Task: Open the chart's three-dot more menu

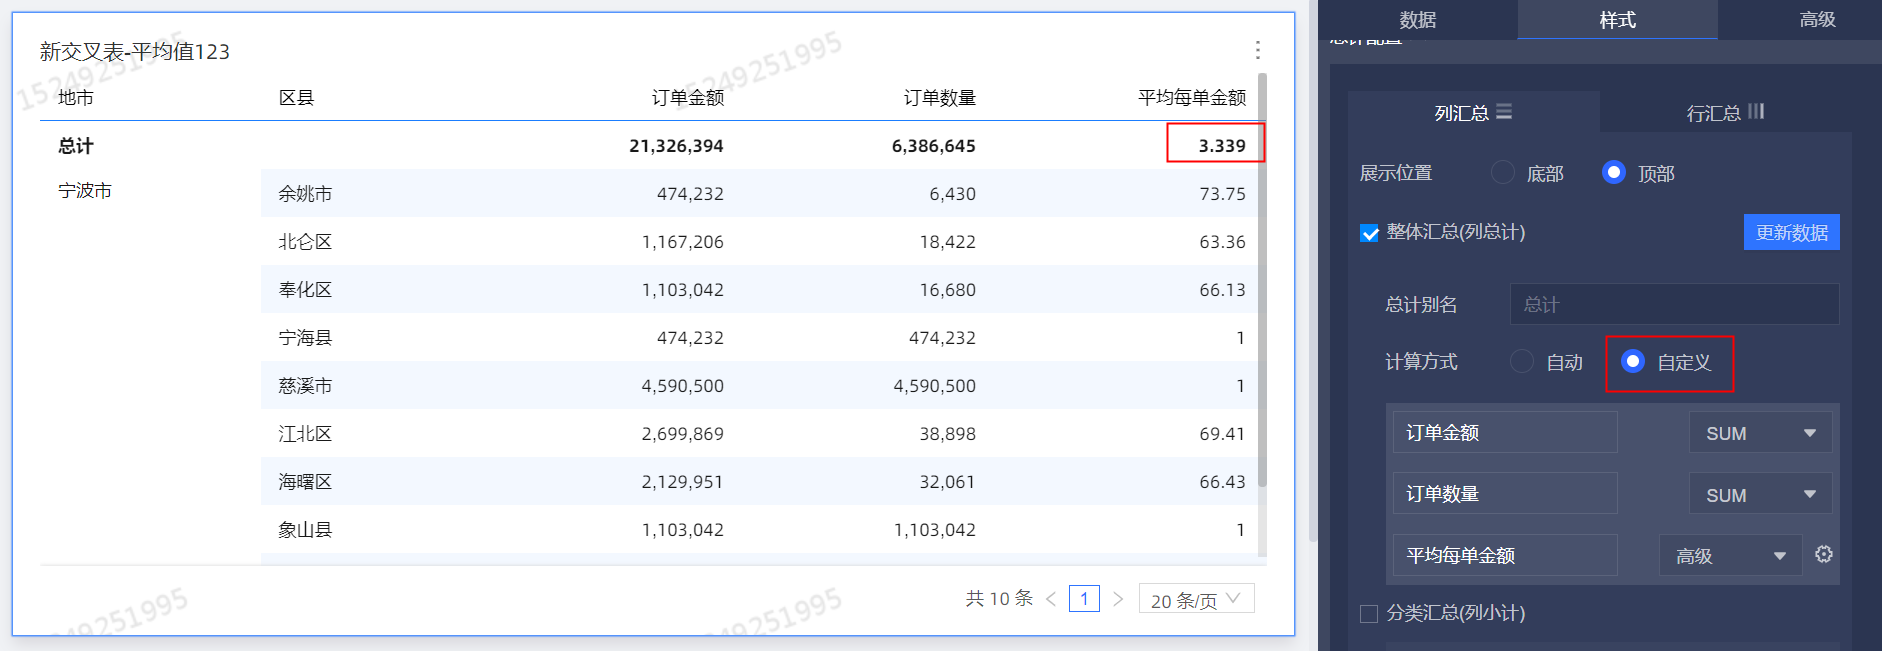Action: (1257, 50)
